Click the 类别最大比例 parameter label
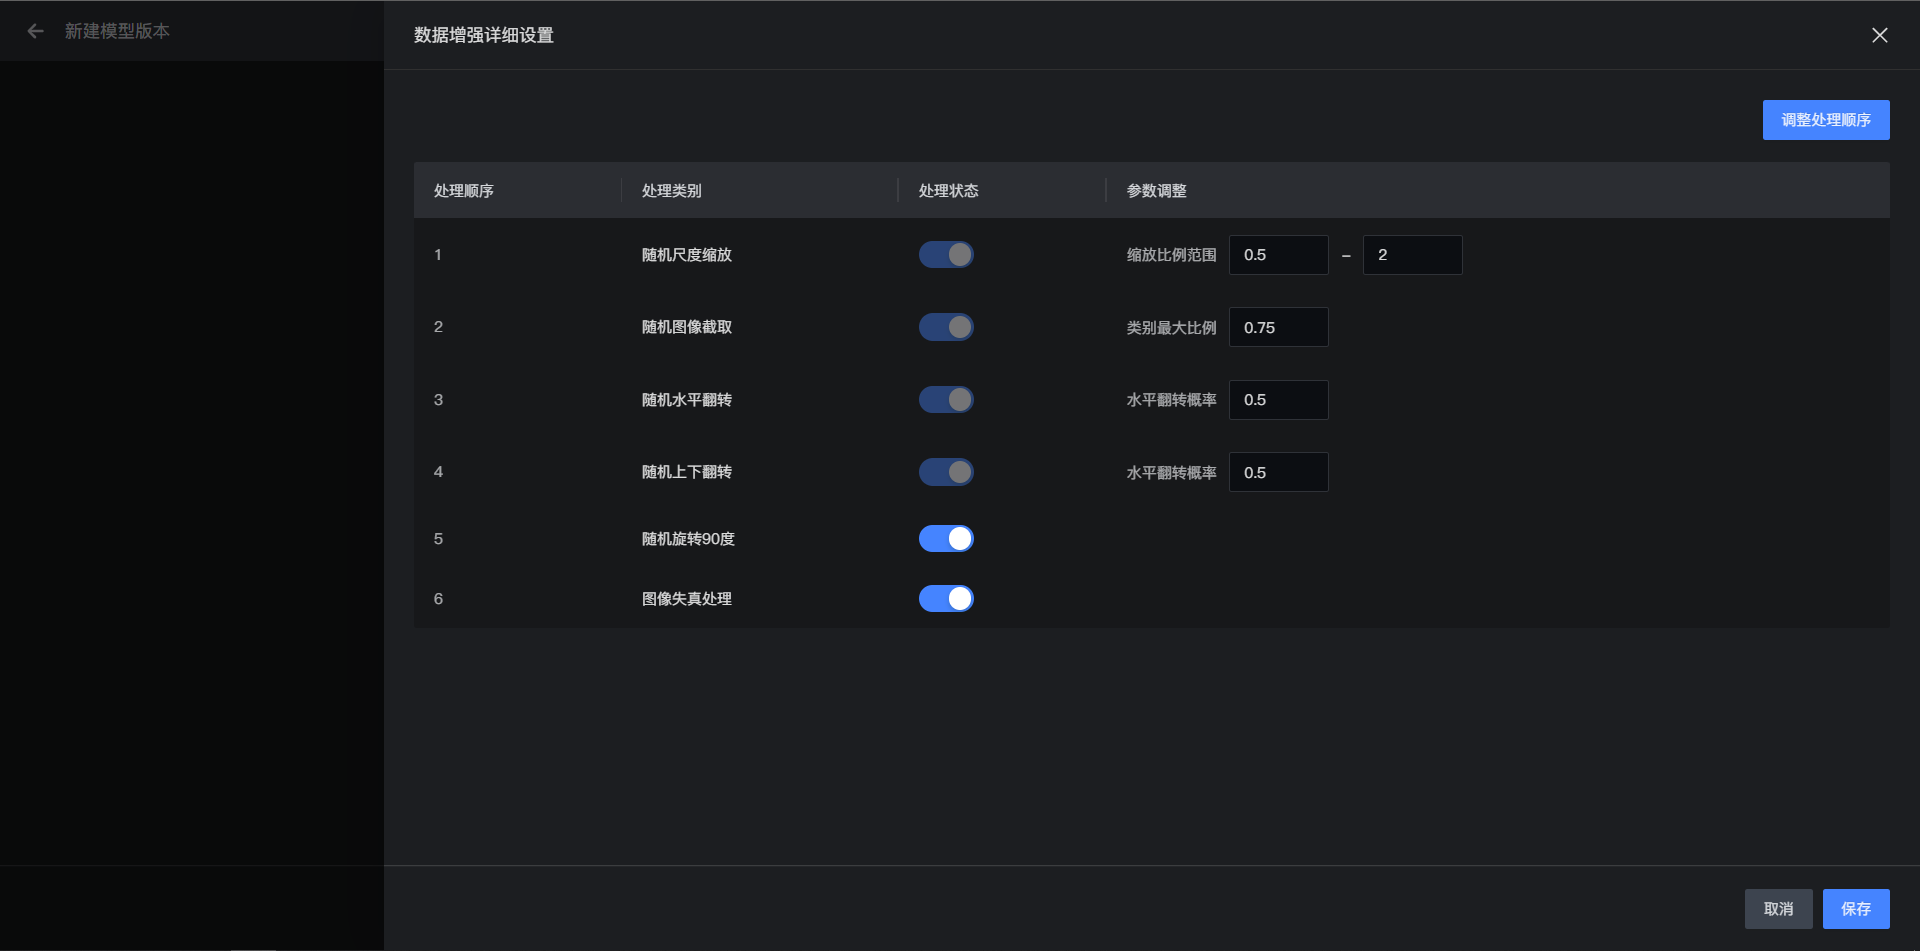This screenshot has width=1920, height=951. 1172,328
